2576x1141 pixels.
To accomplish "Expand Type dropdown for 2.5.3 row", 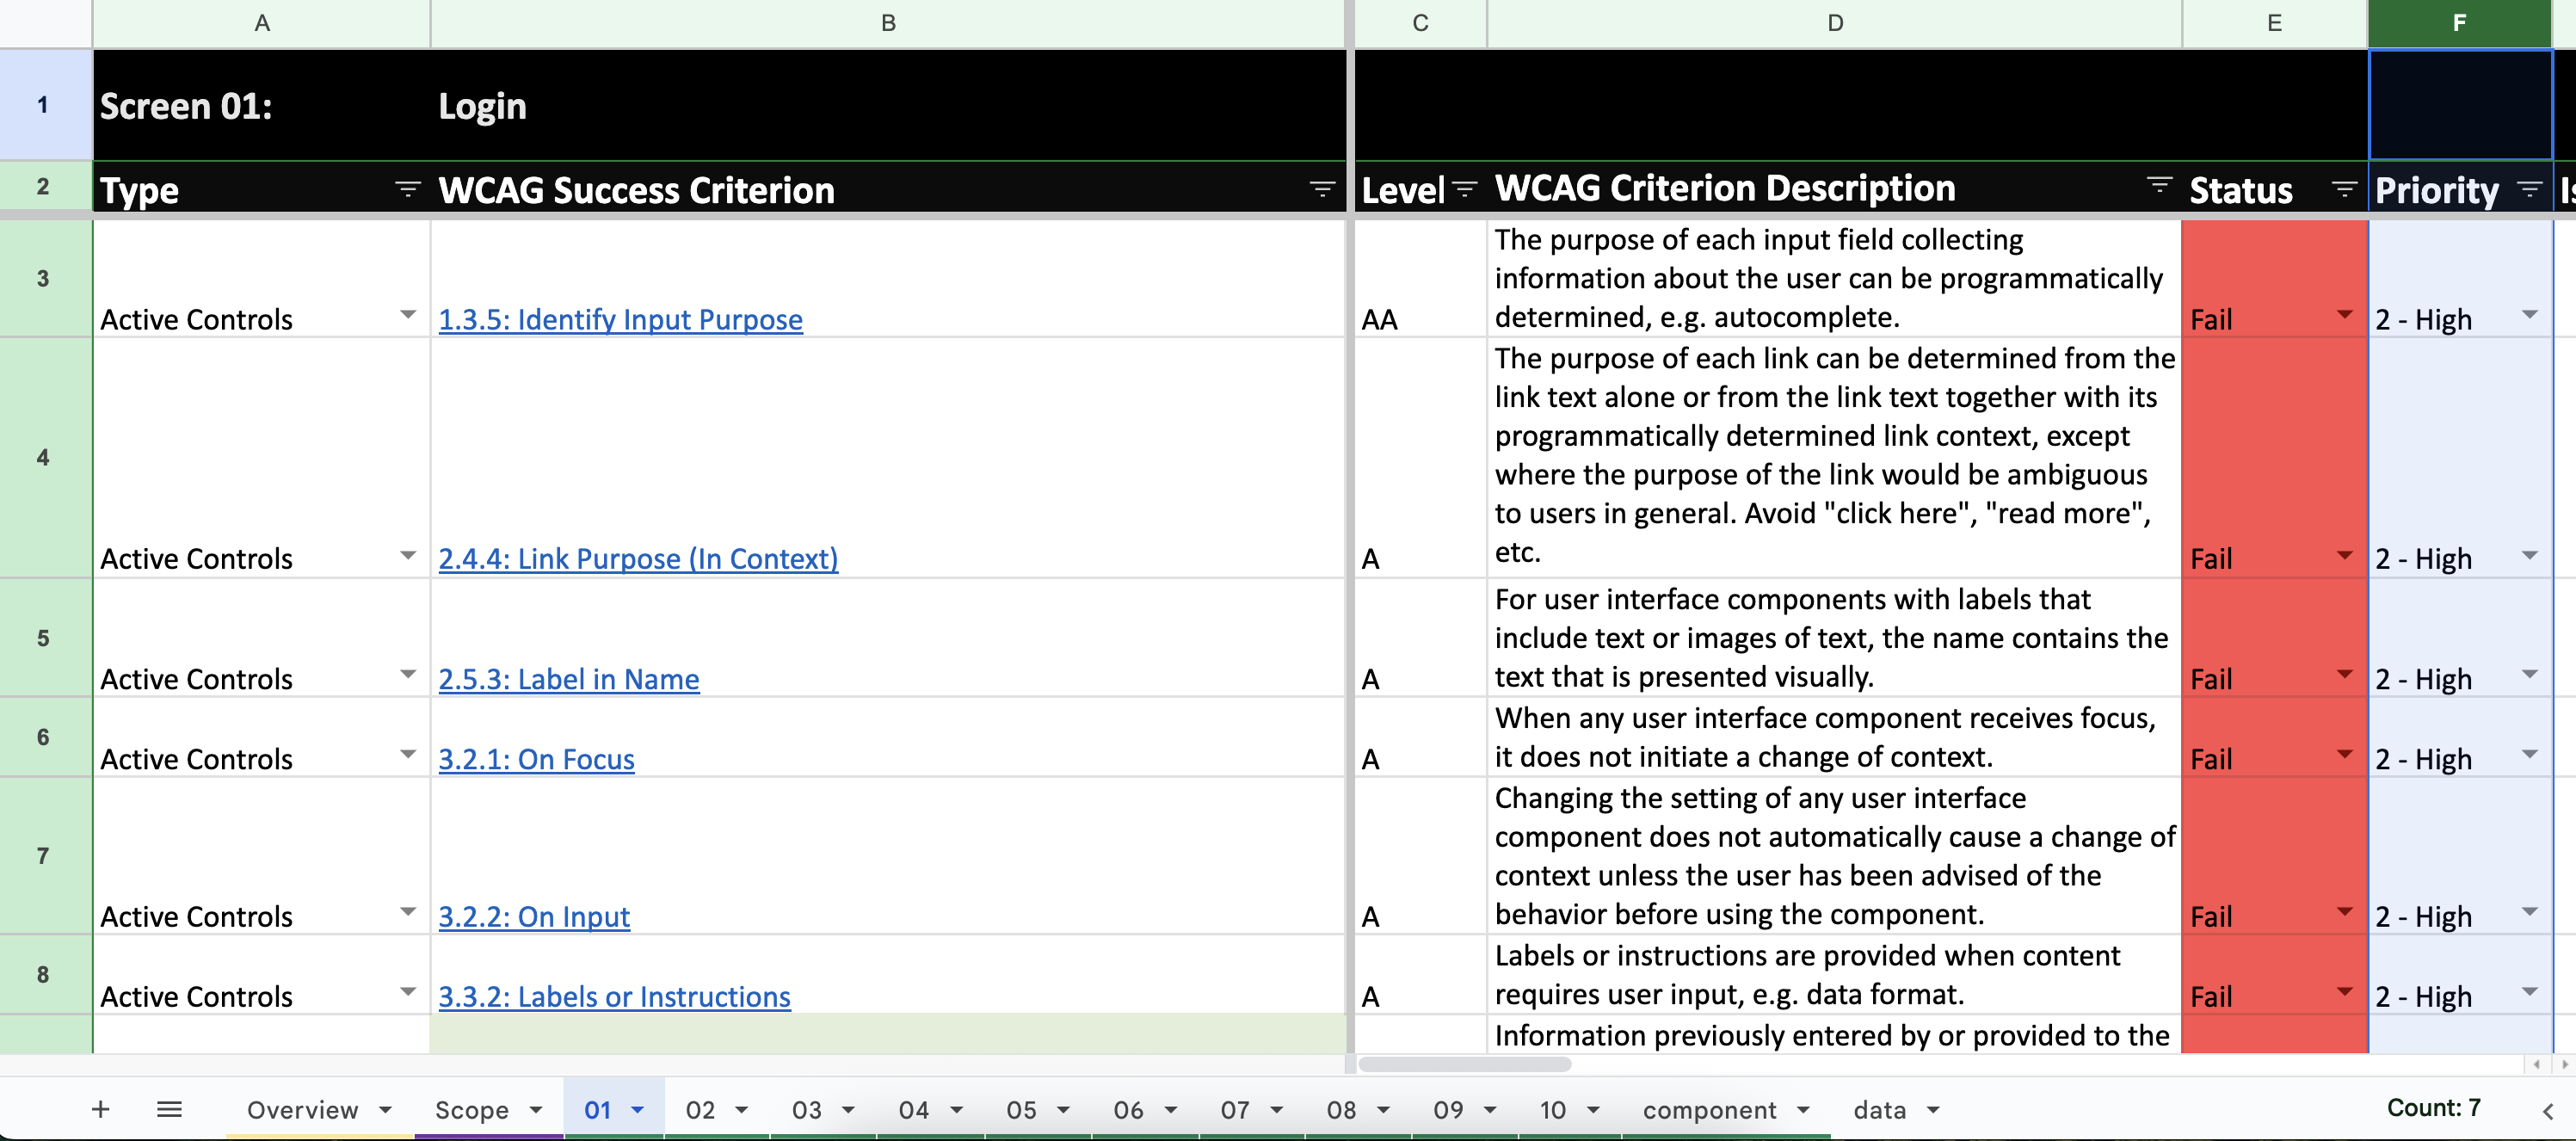I will click(x=407, y=675).
